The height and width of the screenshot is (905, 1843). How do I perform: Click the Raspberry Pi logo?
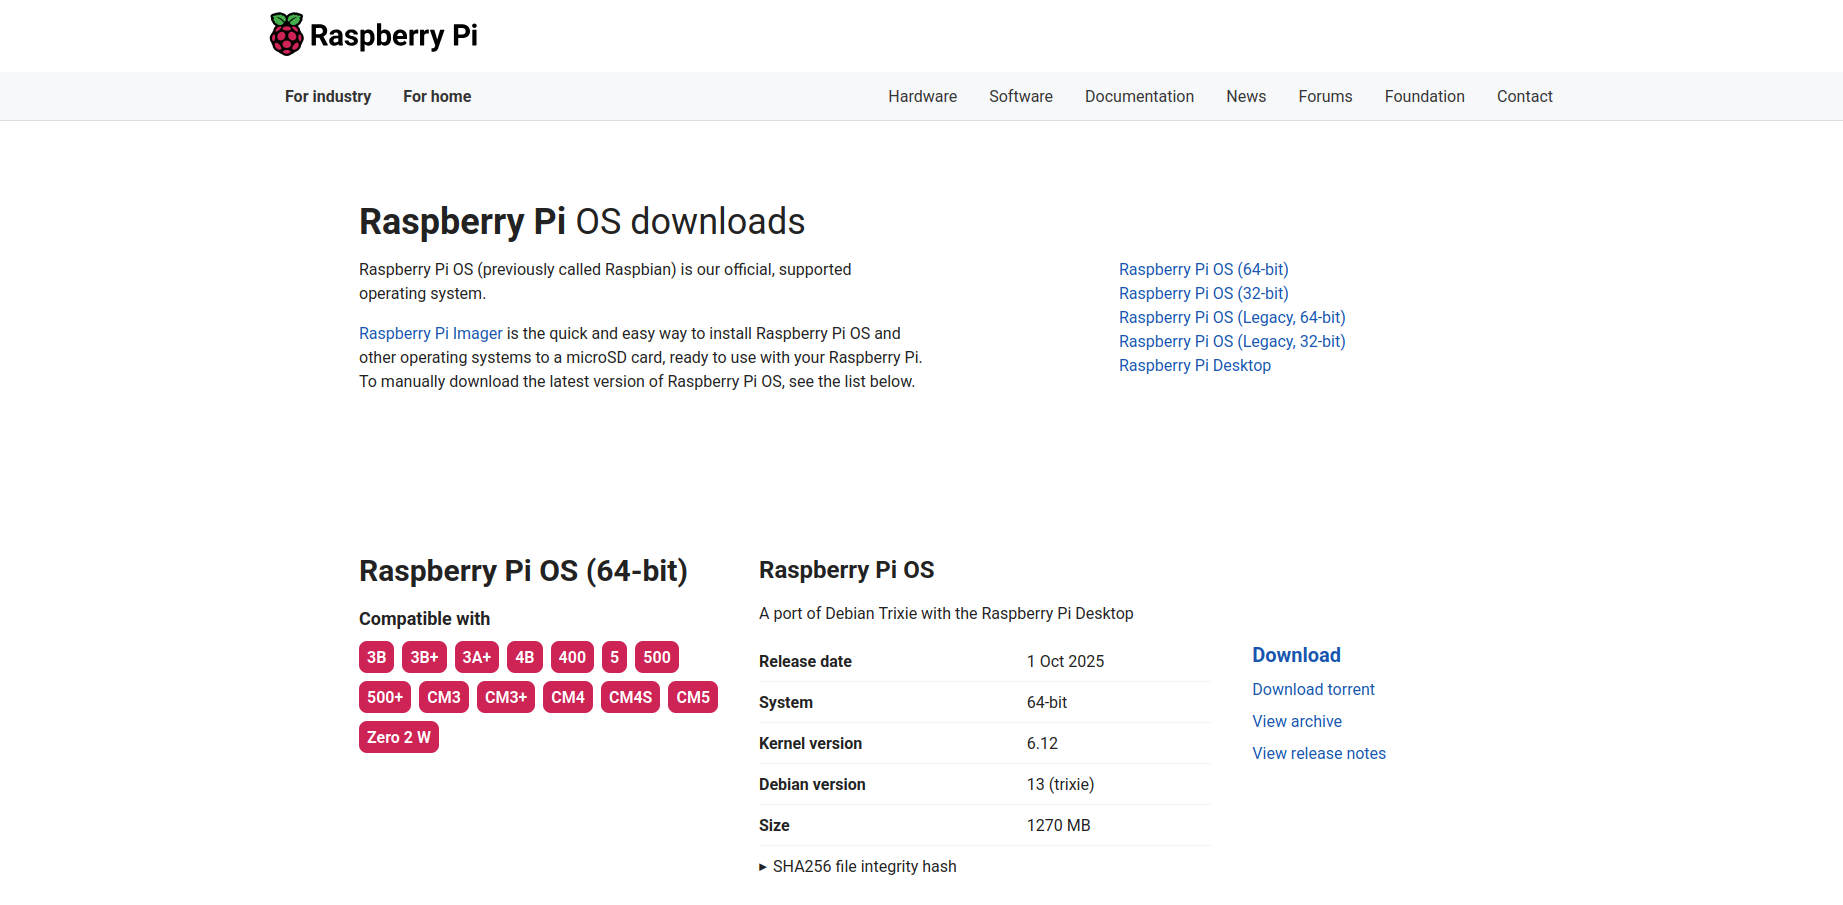(372, 34)
